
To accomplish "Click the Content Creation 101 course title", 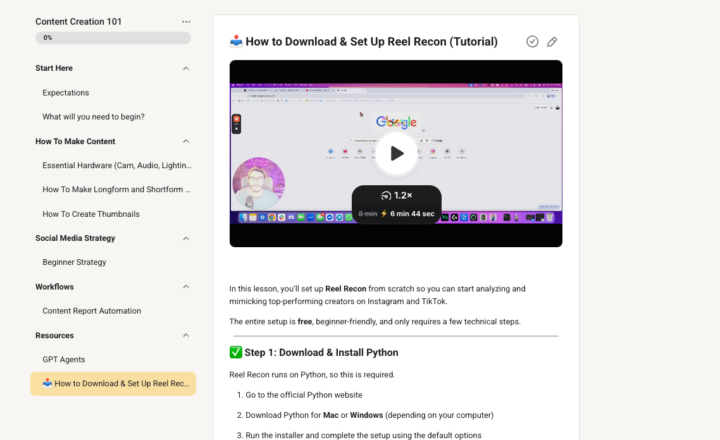I will [79, 22].
